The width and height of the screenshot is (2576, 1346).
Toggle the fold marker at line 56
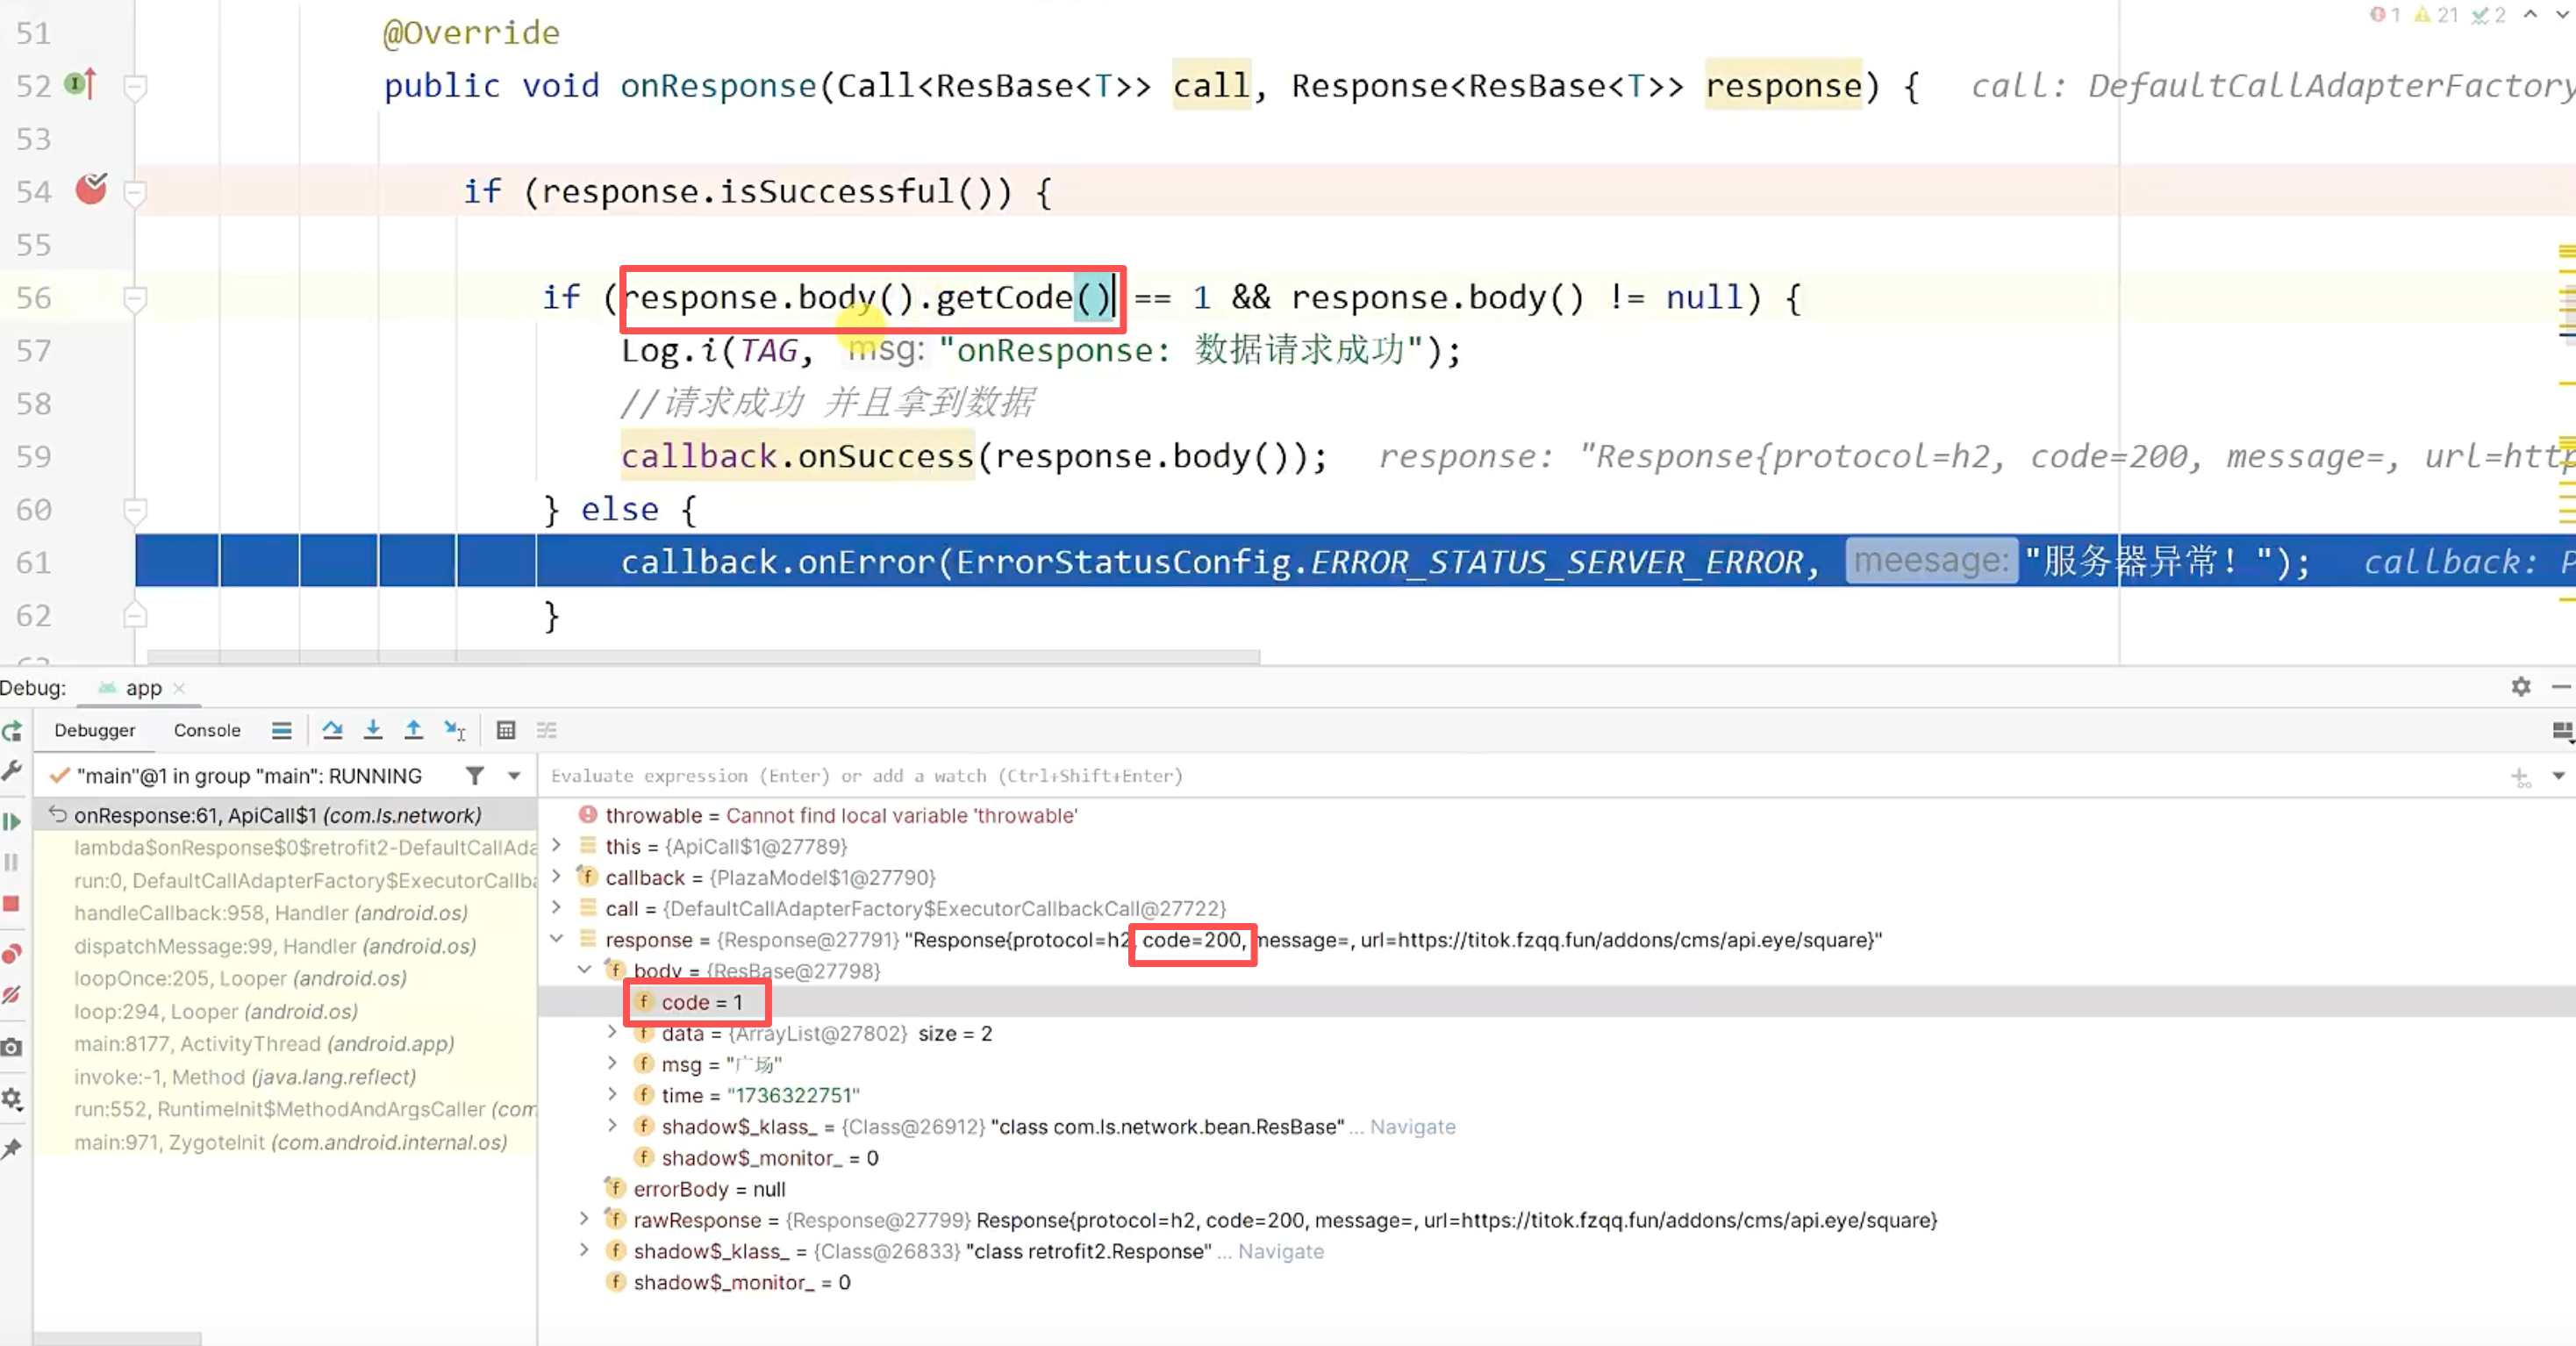[135, 297]
